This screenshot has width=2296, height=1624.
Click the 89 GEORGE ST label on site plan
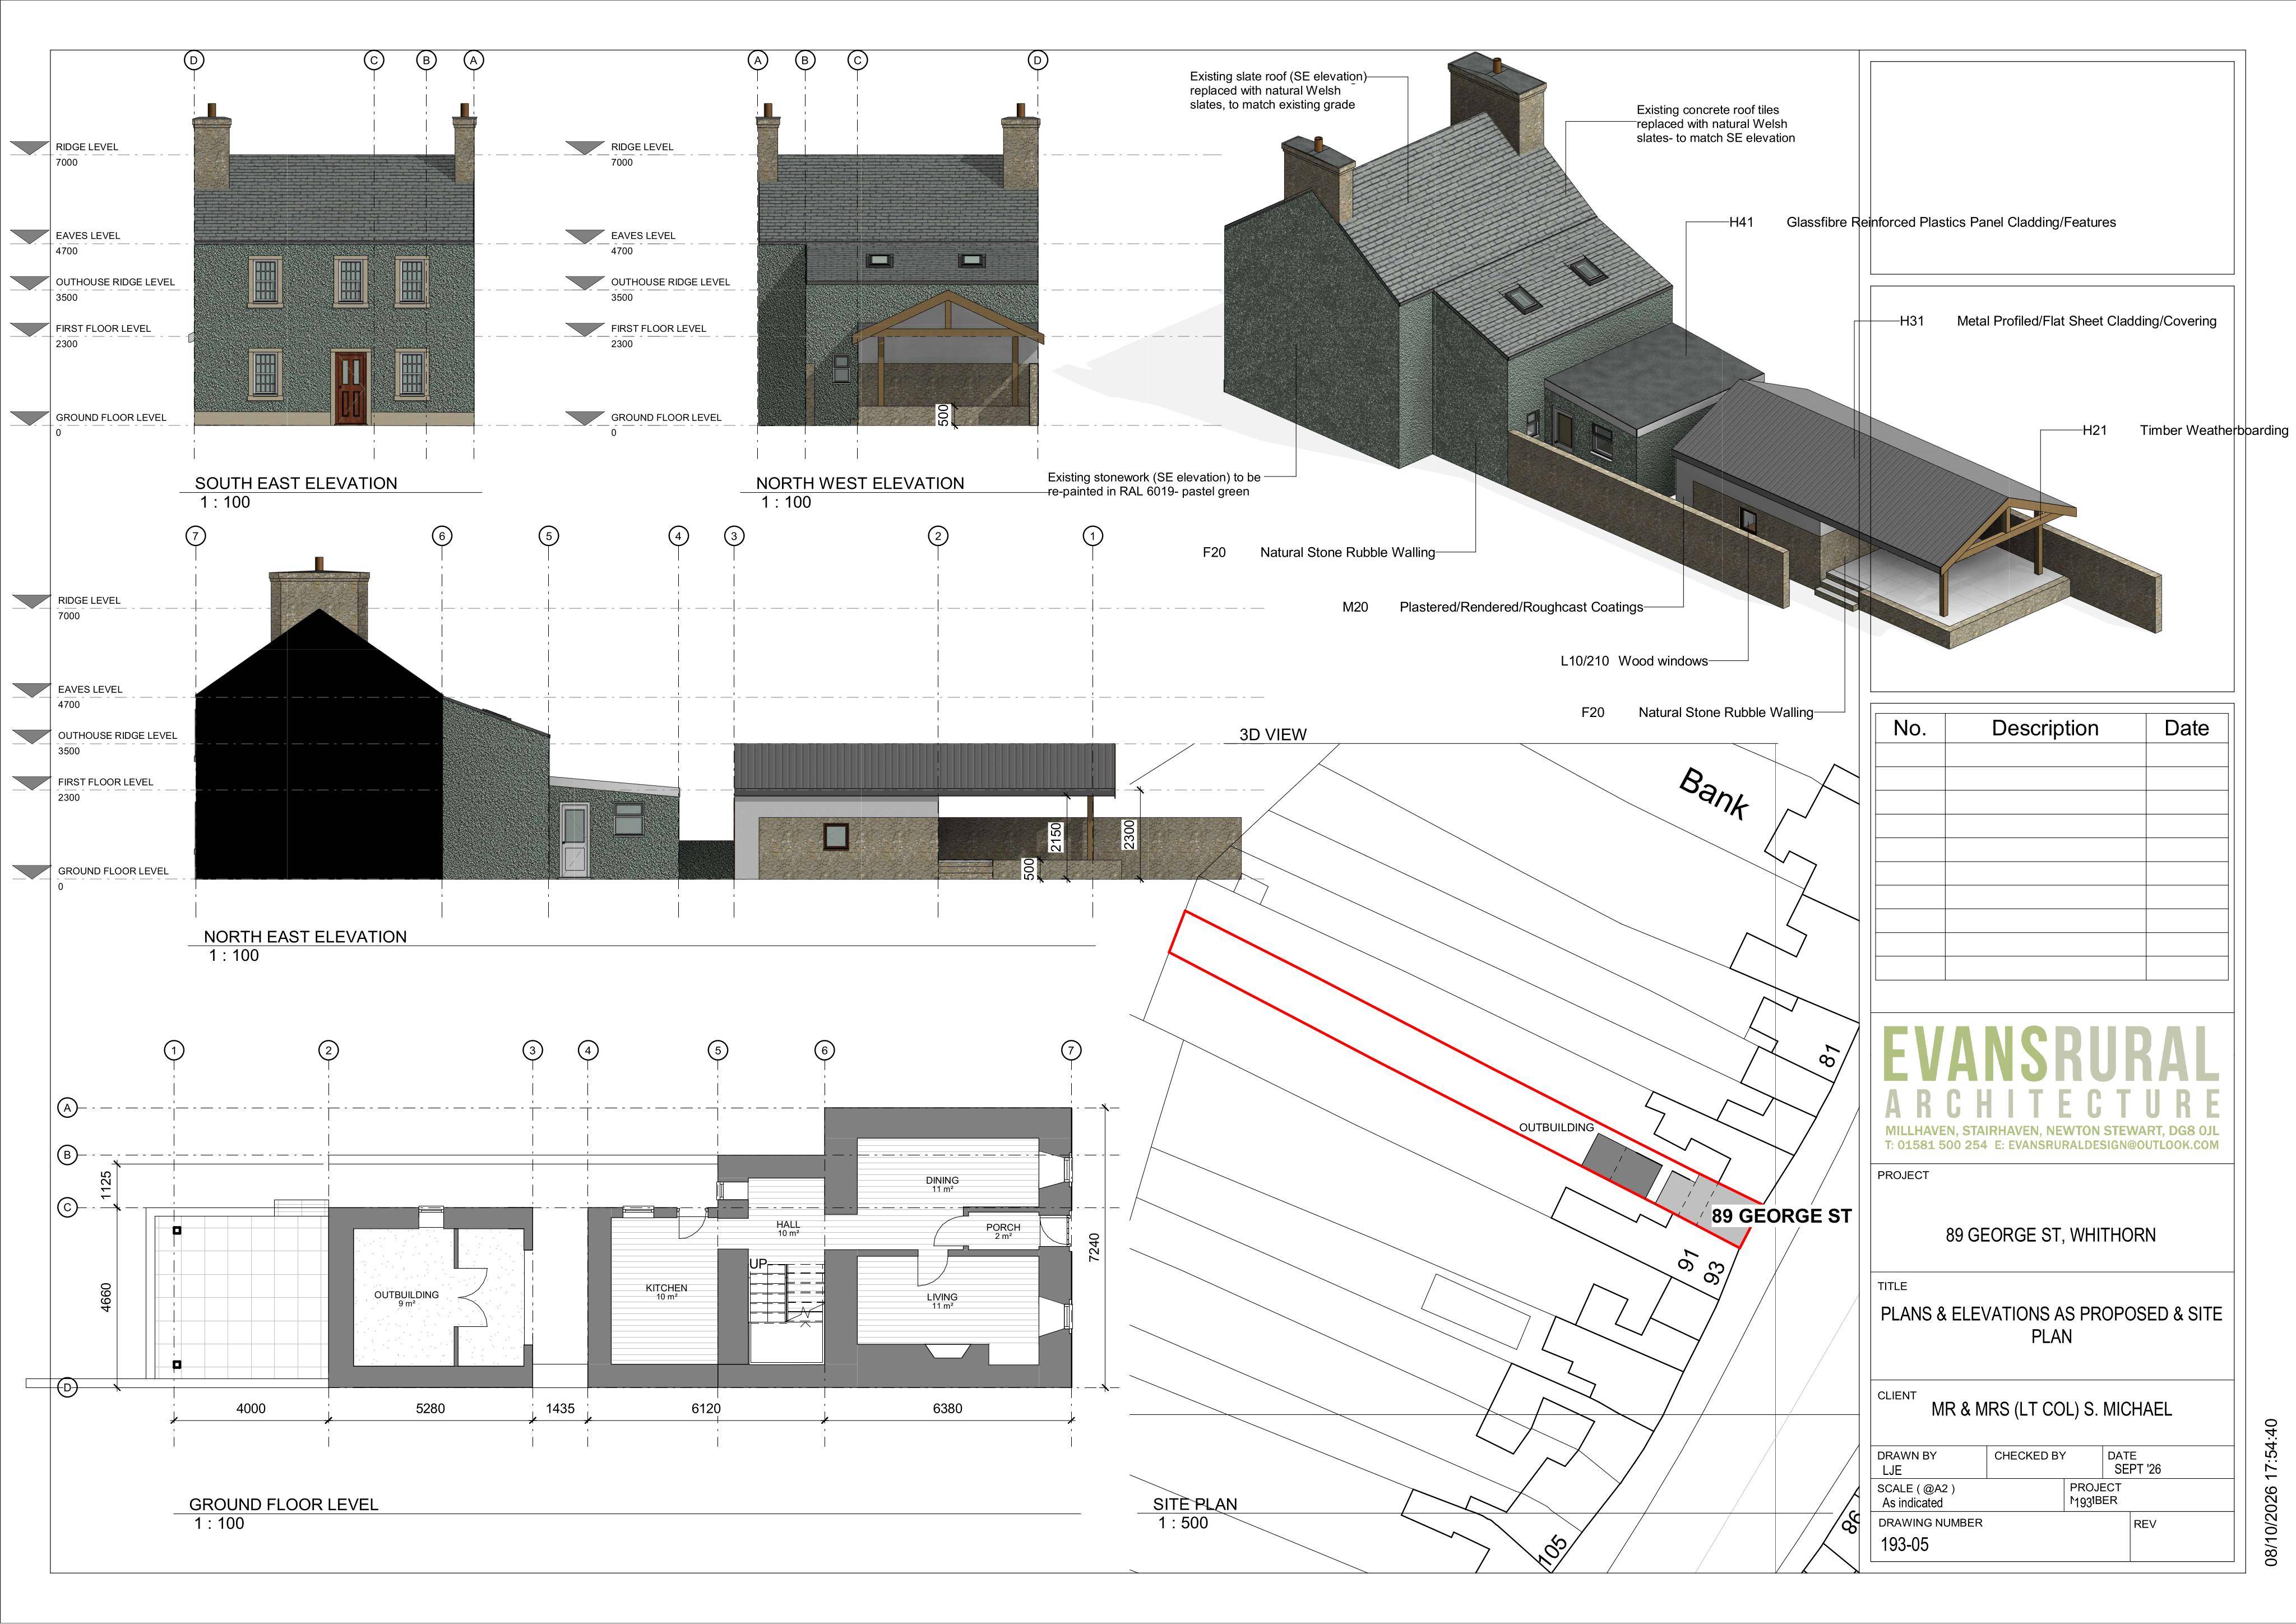coord(1782,1216)
